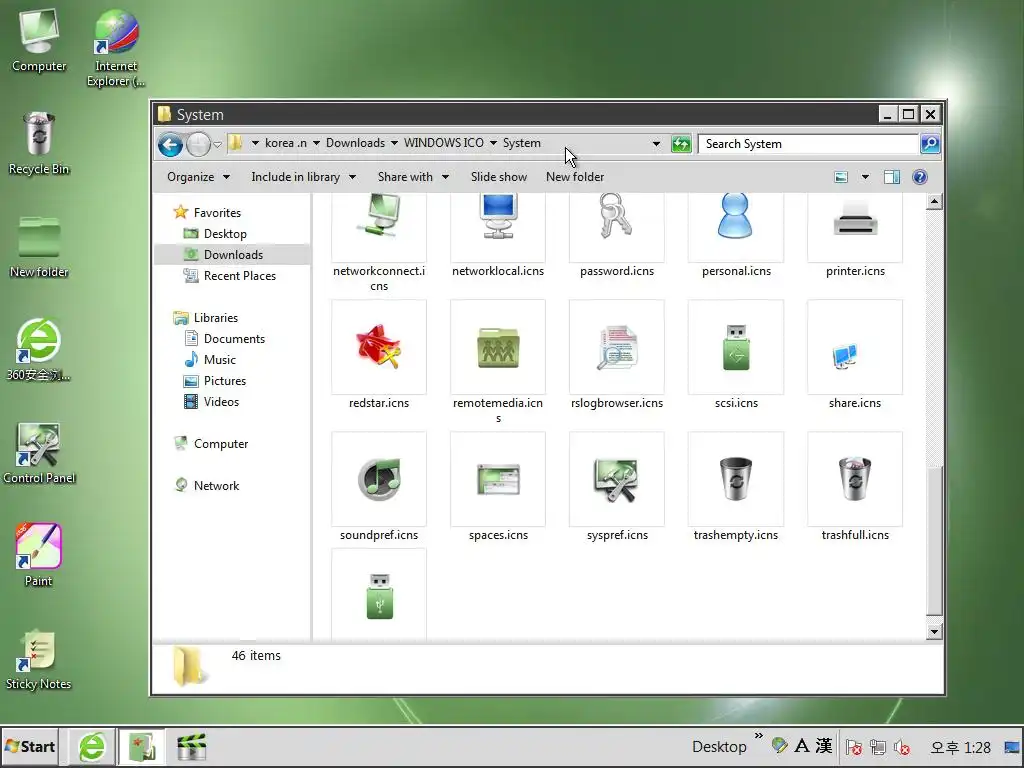The width and height of the screenshot is (1024, 768).
Task: Open Recent Places in sidebar
Action: click(x=239, y=276)
